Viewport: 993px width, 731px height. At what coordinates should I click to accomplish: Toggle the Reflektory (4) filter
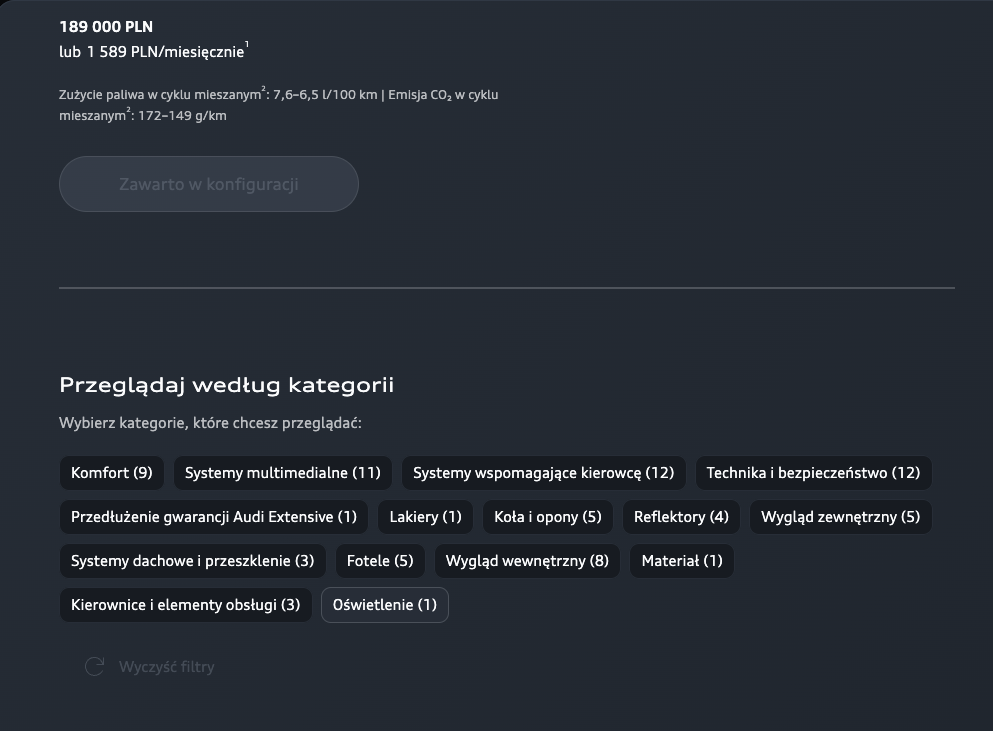[681, 517]
